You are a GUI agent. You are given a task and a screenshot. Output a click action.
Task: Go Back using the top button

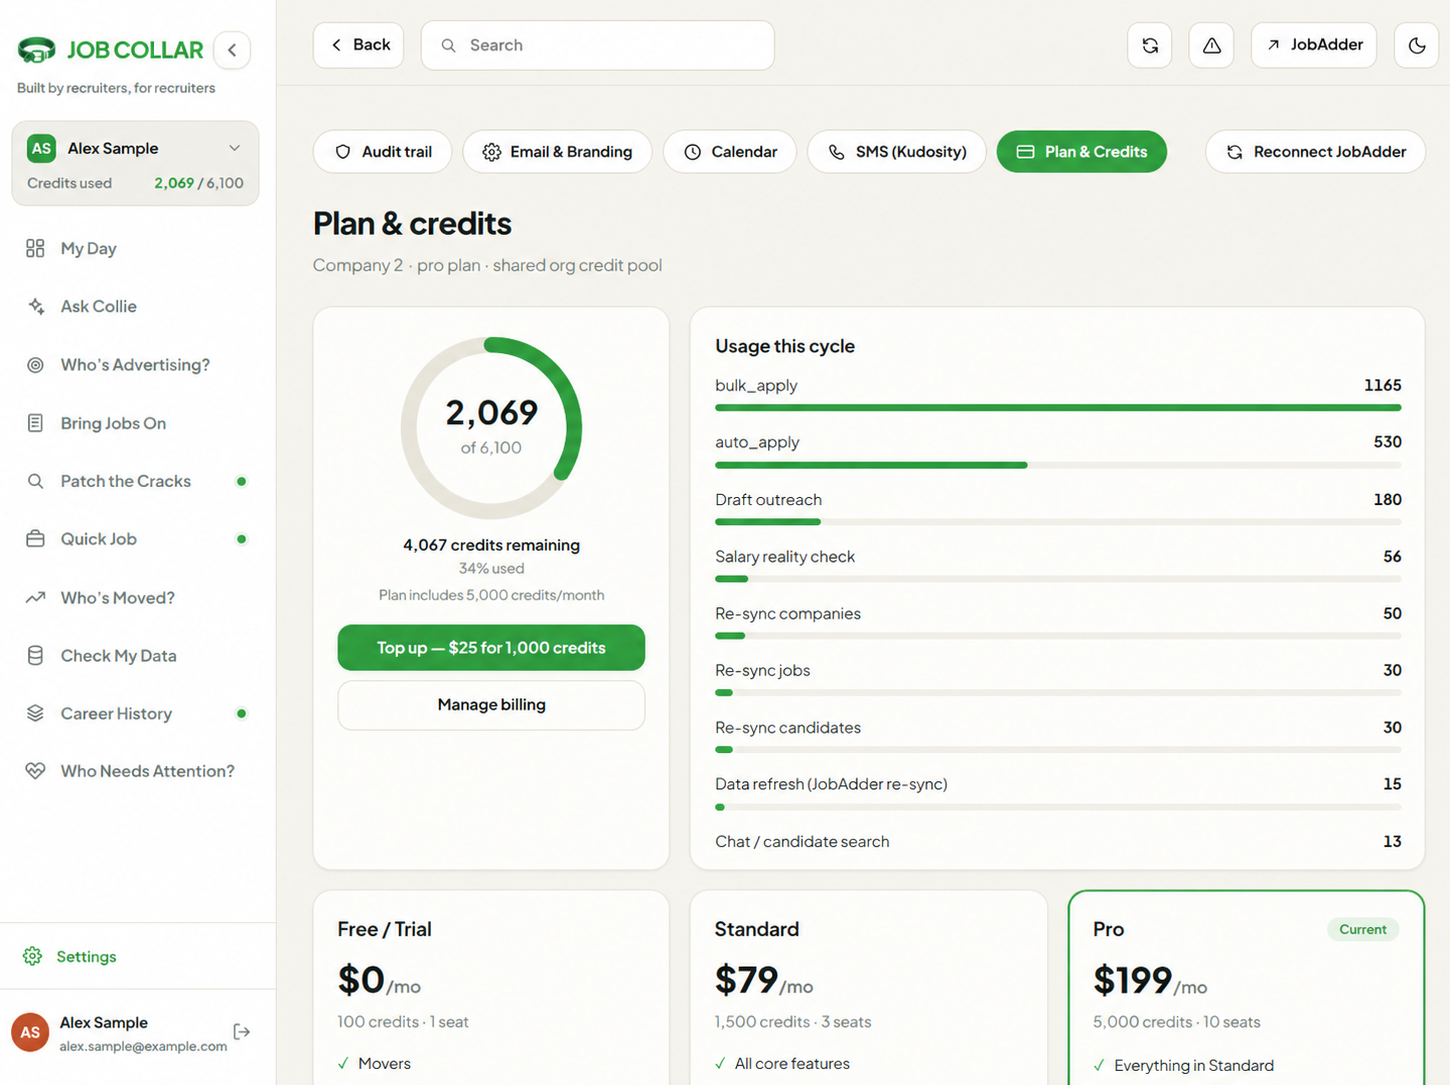pos(359,45)
